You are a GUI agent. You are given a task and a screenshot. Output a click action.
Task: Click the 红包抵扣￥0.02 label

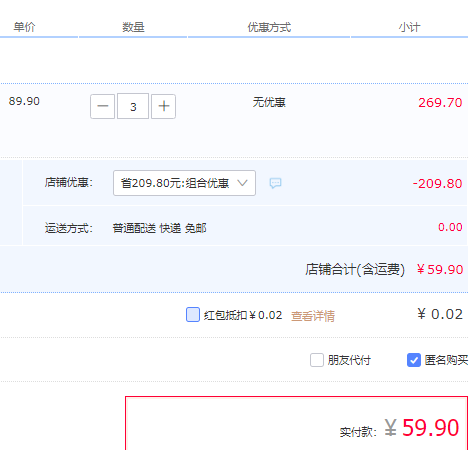pos(243,315)
